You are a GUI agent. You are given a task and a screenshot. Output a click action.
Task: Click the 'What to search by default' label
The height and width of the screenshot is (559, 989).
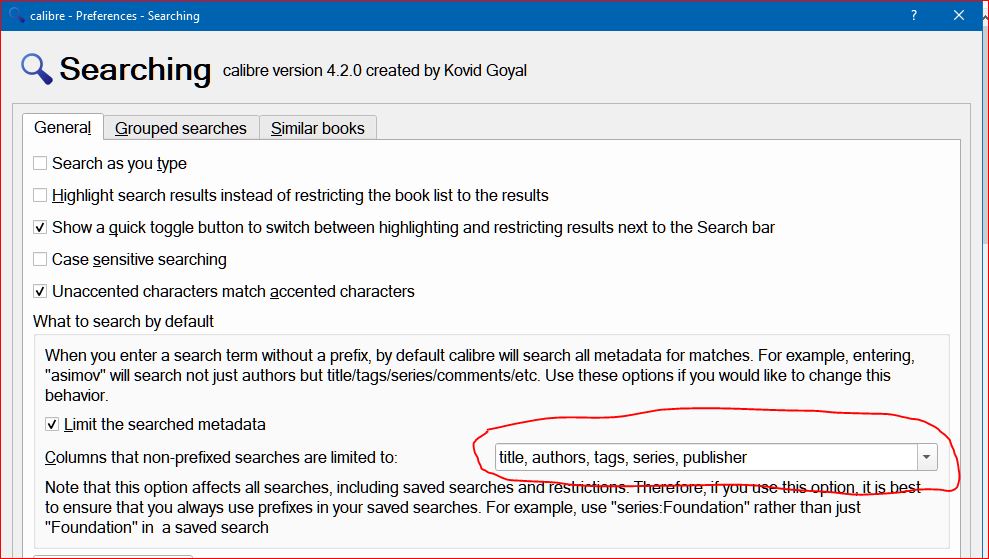[x=123, y=321]
